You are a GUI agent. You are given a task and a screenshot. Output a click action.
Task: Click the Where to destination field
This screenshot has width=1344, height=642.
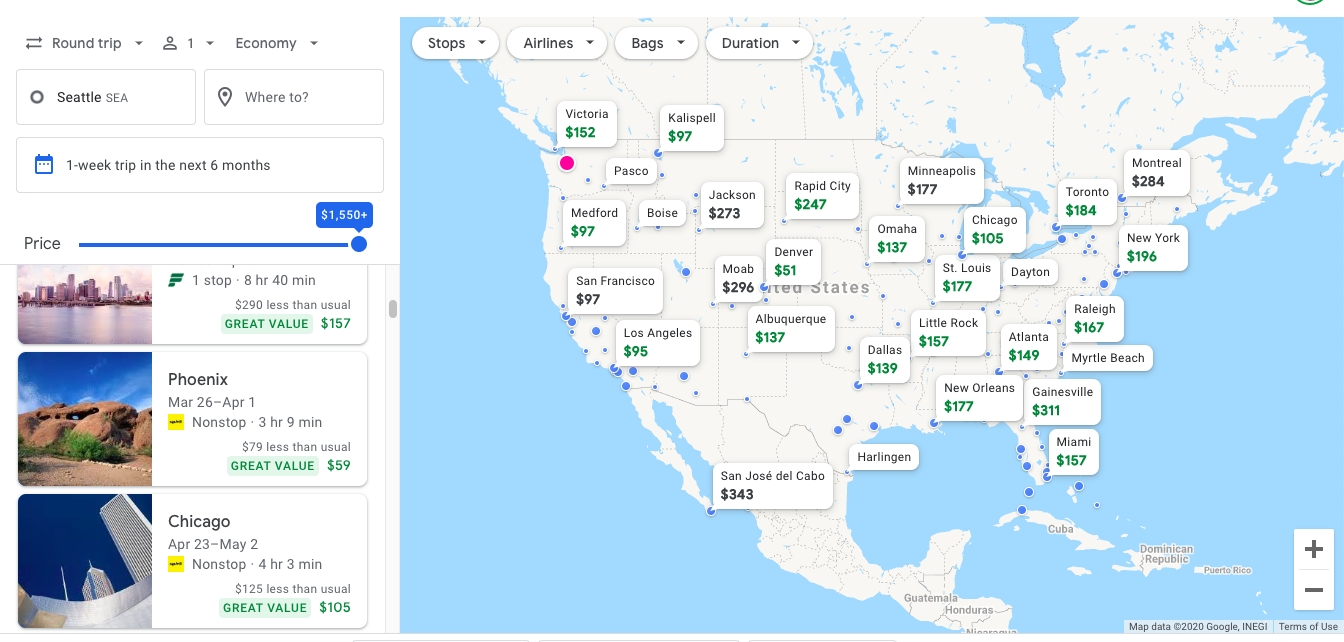294,97
